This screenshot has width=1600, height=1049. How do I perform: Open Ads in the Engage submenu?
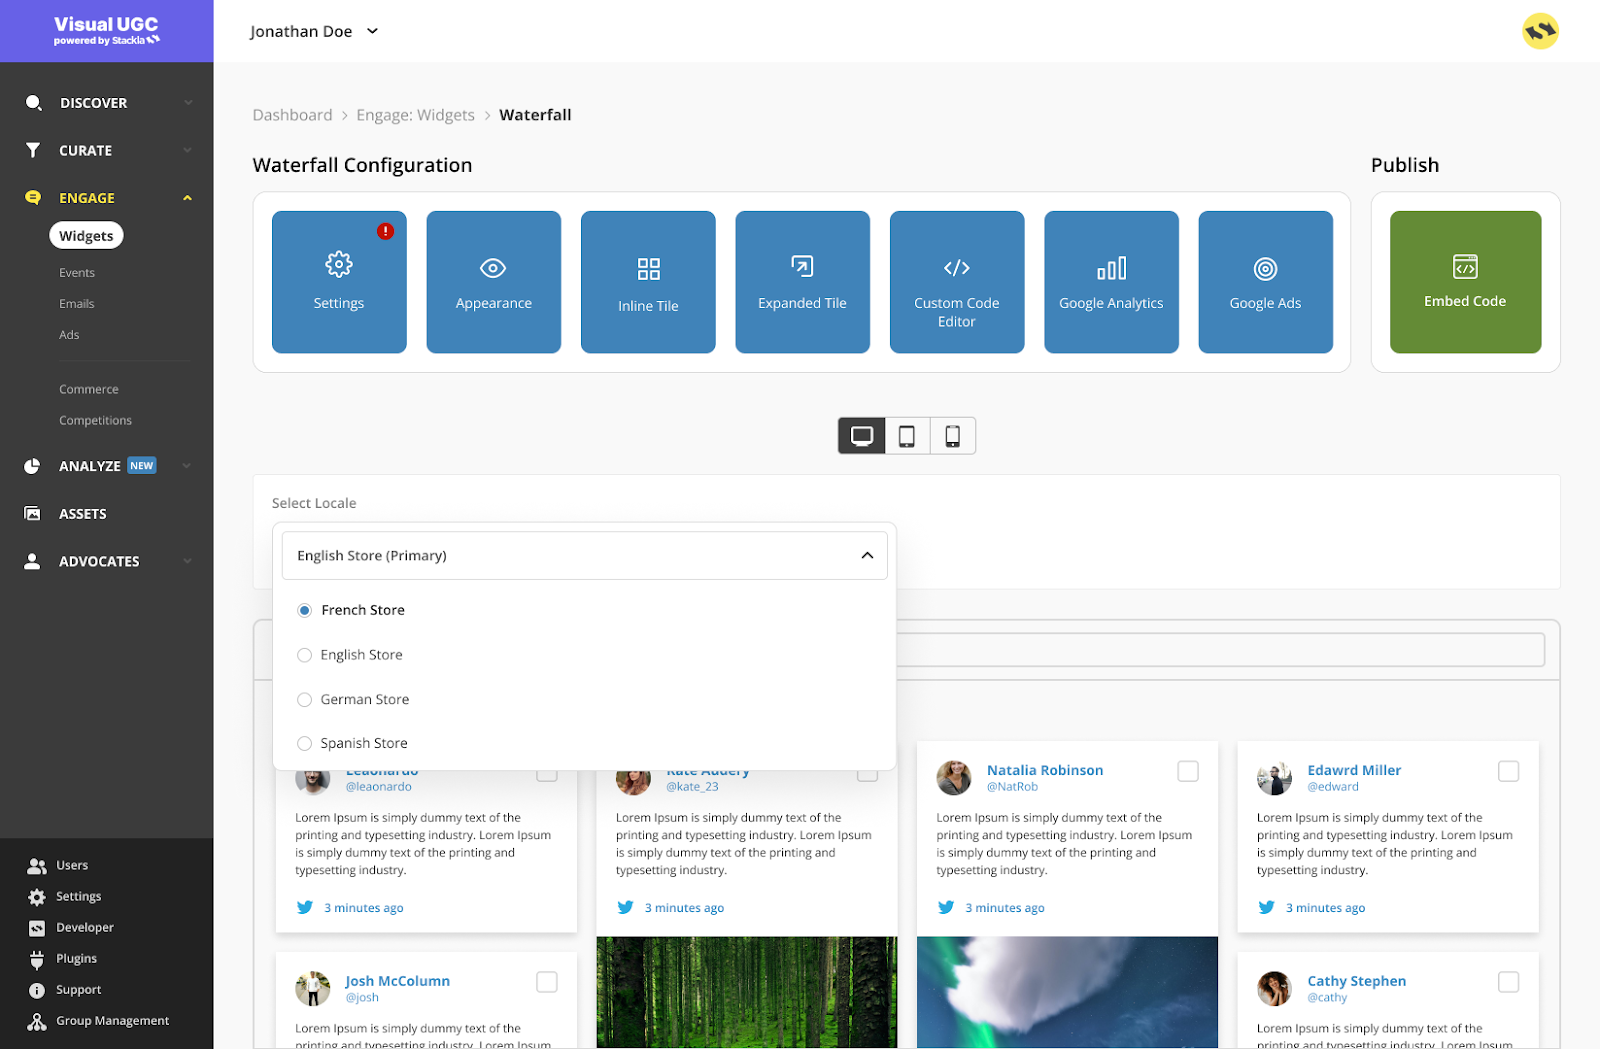click(x=69, y=335)
